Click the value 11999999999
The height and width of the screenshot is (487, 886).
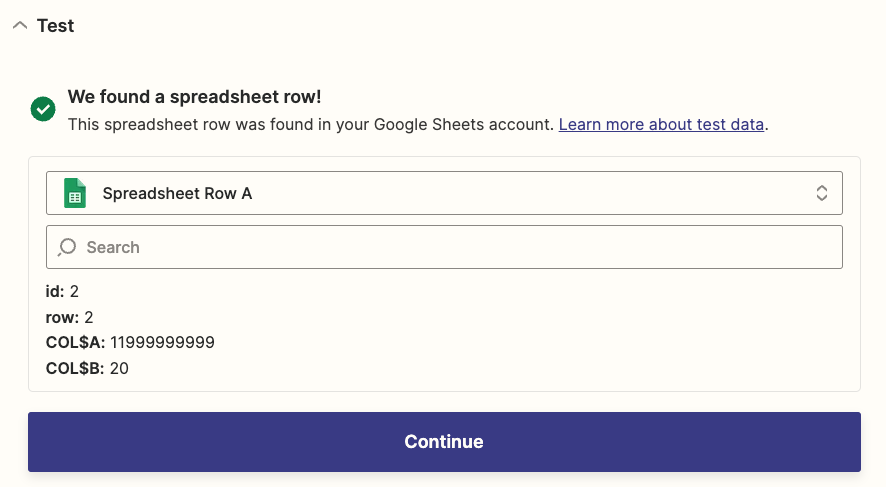click(162, 343)
